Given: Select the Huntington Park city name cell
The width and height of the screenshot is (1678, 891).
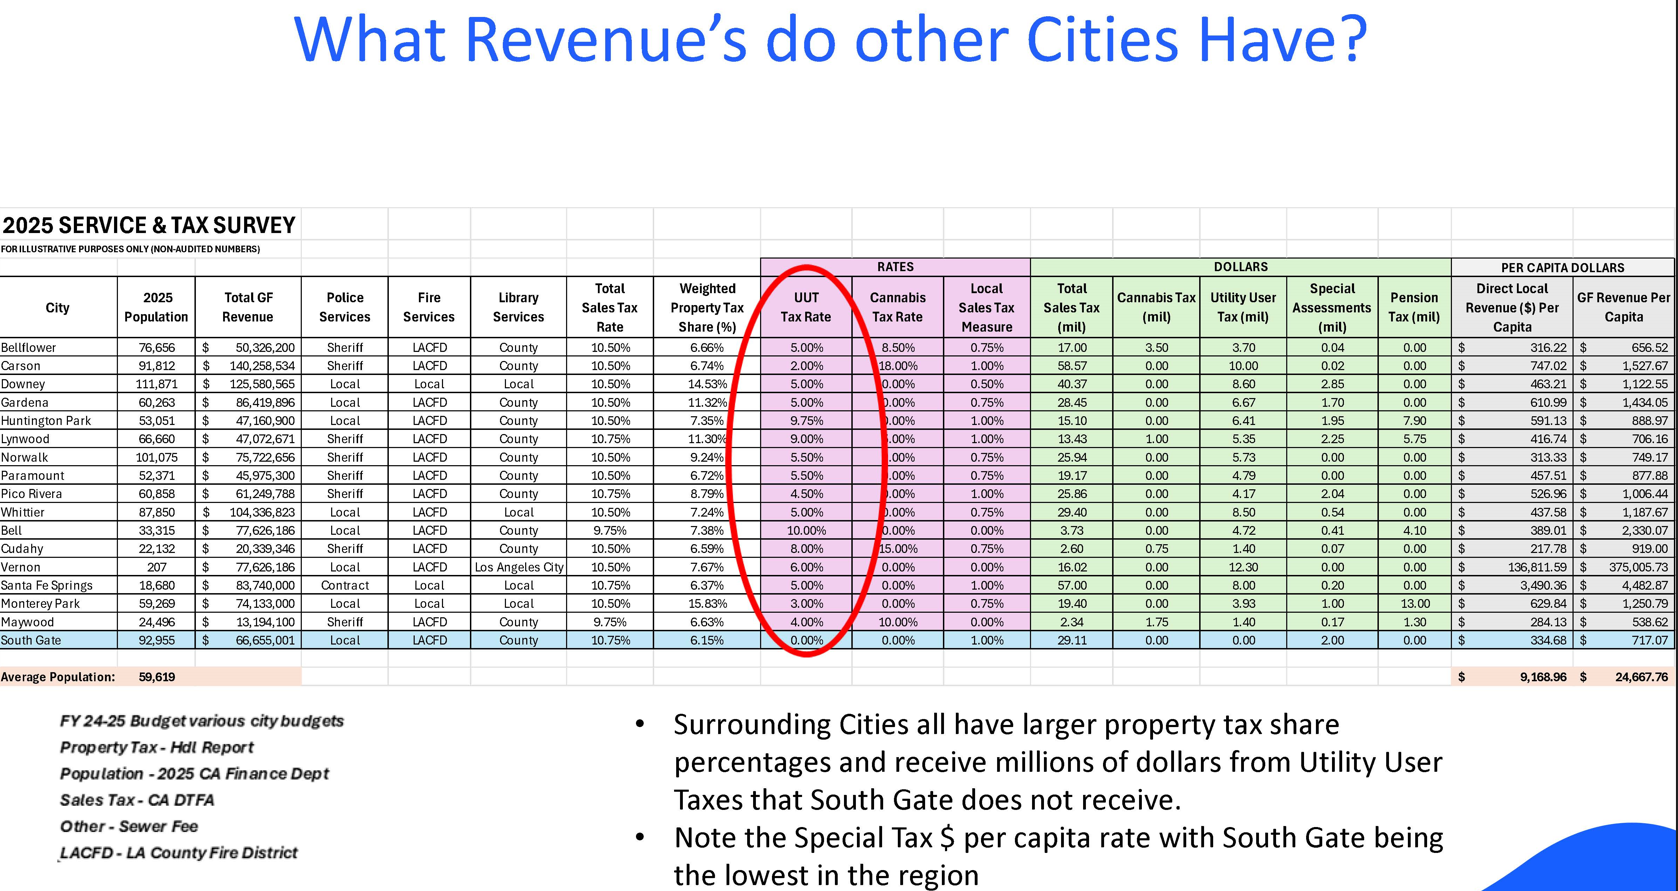Looking at the screenshot, I should 46,421.
